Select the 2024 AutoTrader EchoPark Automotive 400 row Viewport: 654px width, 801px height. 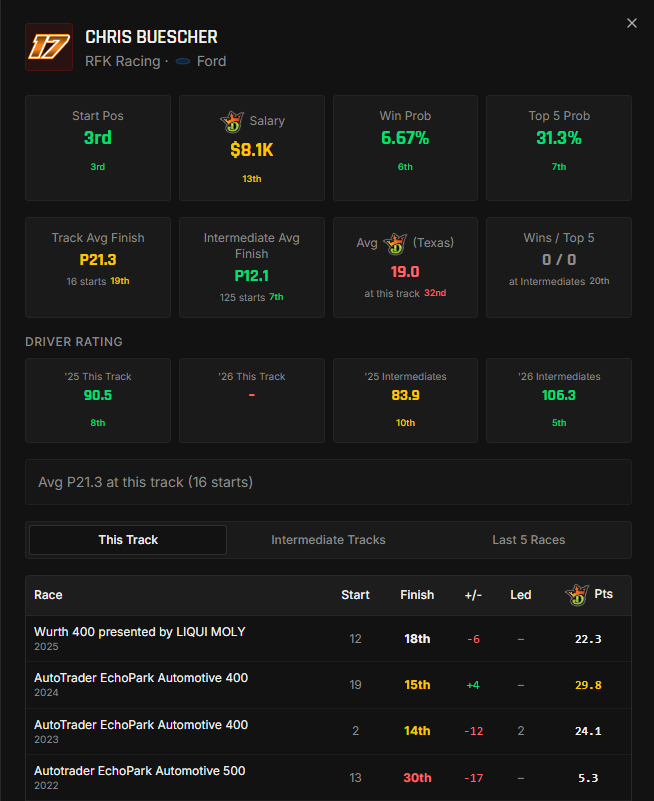[329, 685]
